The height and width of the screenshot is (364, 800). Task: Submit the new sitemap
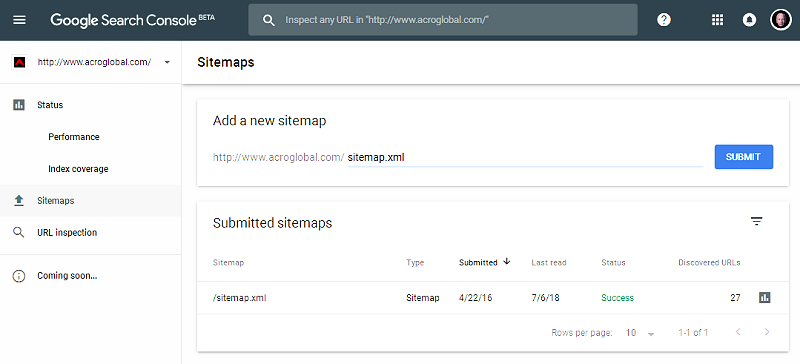(x=743, y=157)
